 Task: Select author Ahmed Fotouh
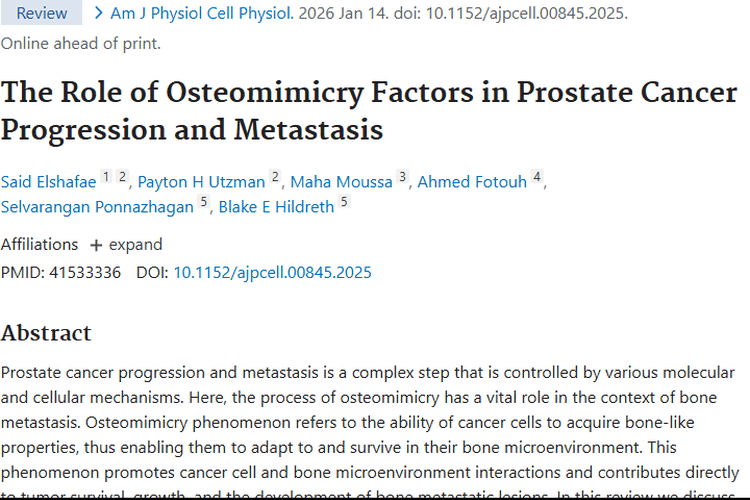[472, 181]
